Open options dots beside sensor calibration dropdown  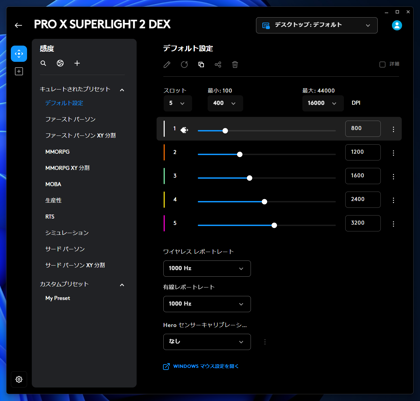click(265, 342)
